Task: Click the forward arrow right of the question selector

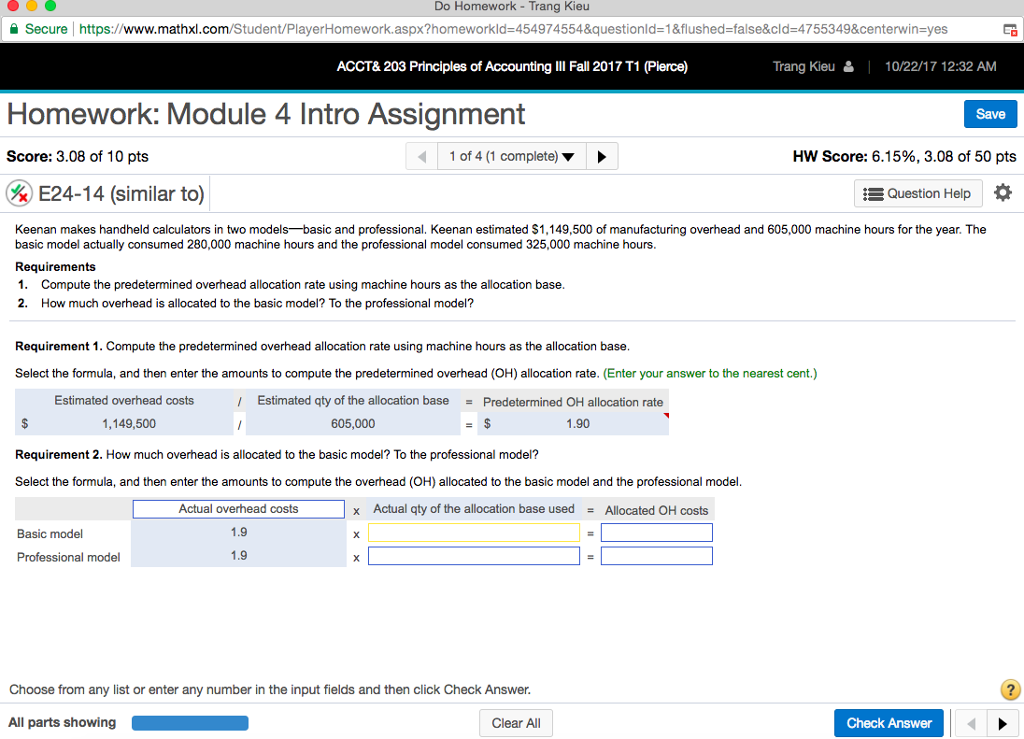Action: coord(601,156)
